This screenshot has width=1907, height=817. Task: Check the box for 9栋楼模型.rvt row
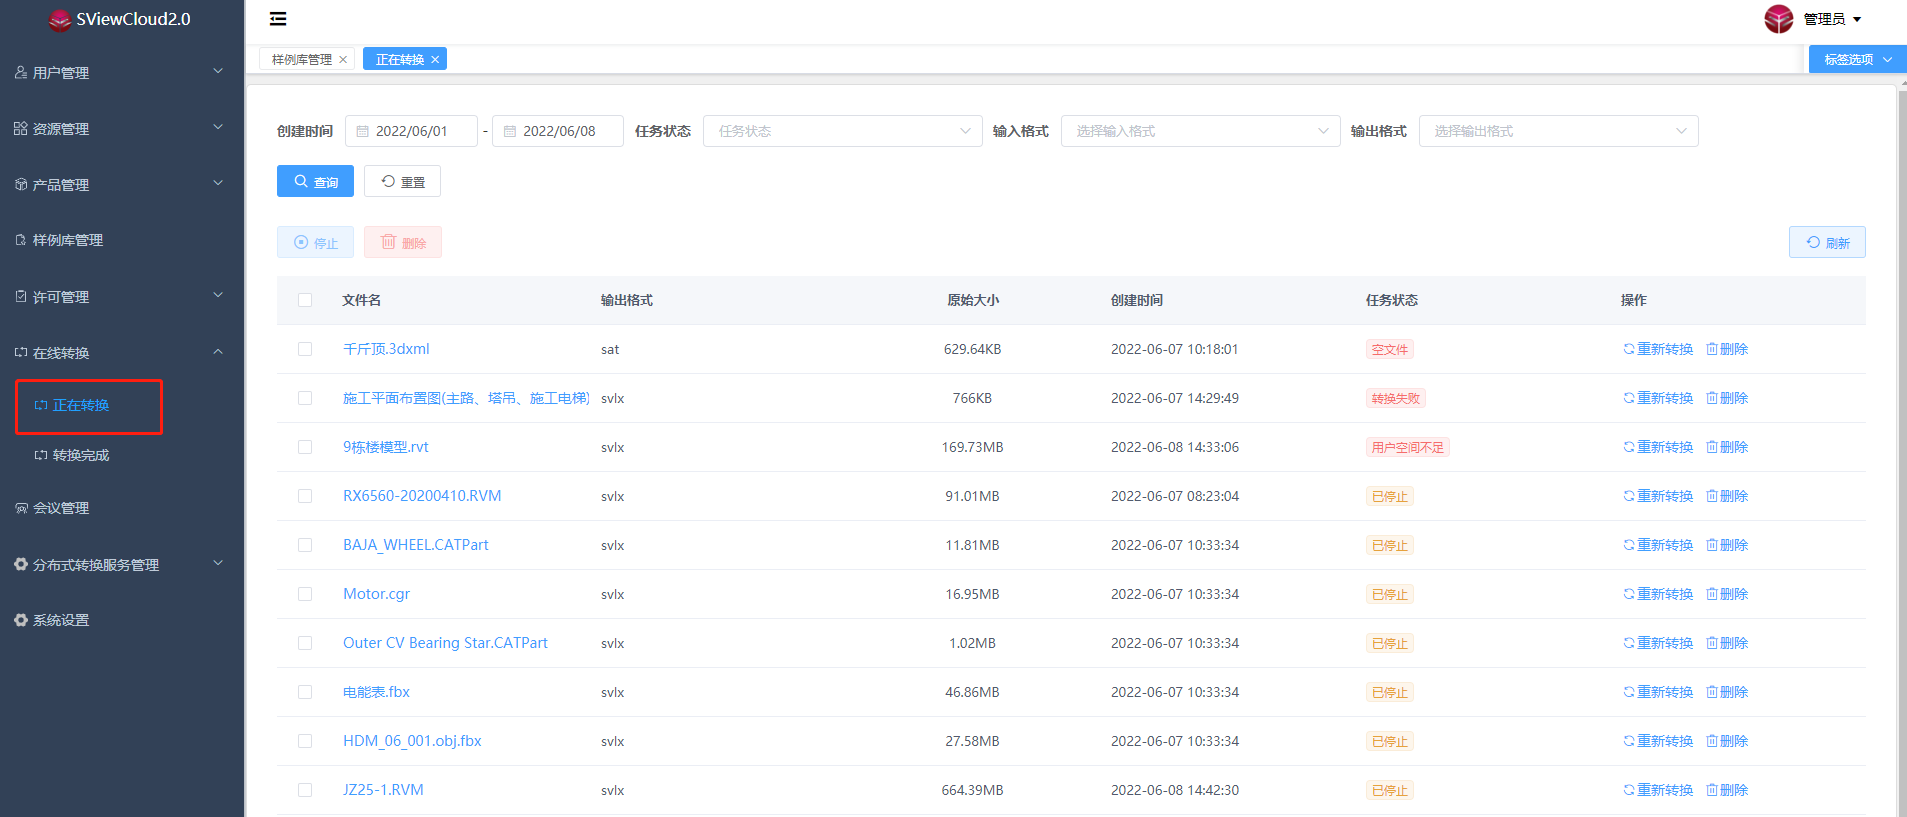(x=305, y=447)
